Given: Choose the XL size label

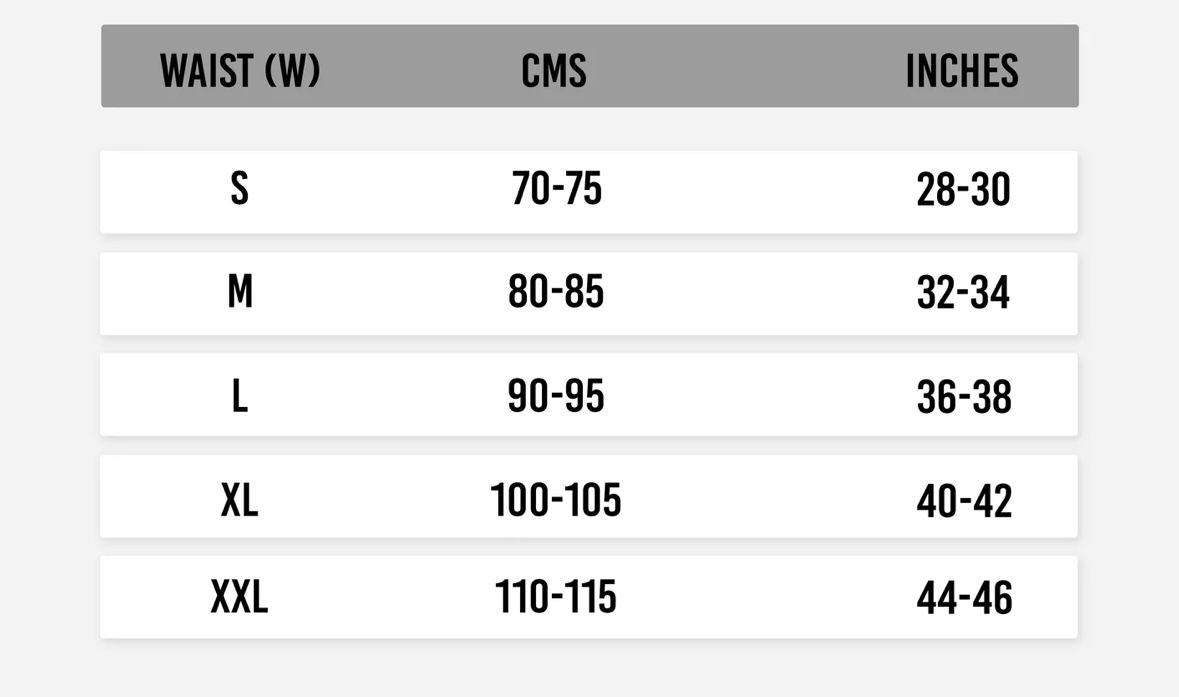Looking at the screenshot, I should 239,499.
